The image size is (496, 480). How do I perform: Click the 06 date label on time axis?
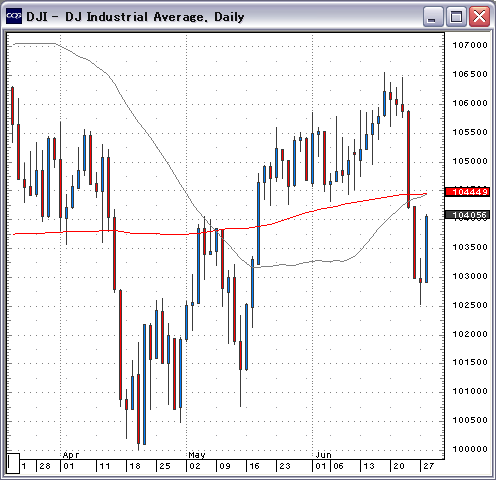338,466
